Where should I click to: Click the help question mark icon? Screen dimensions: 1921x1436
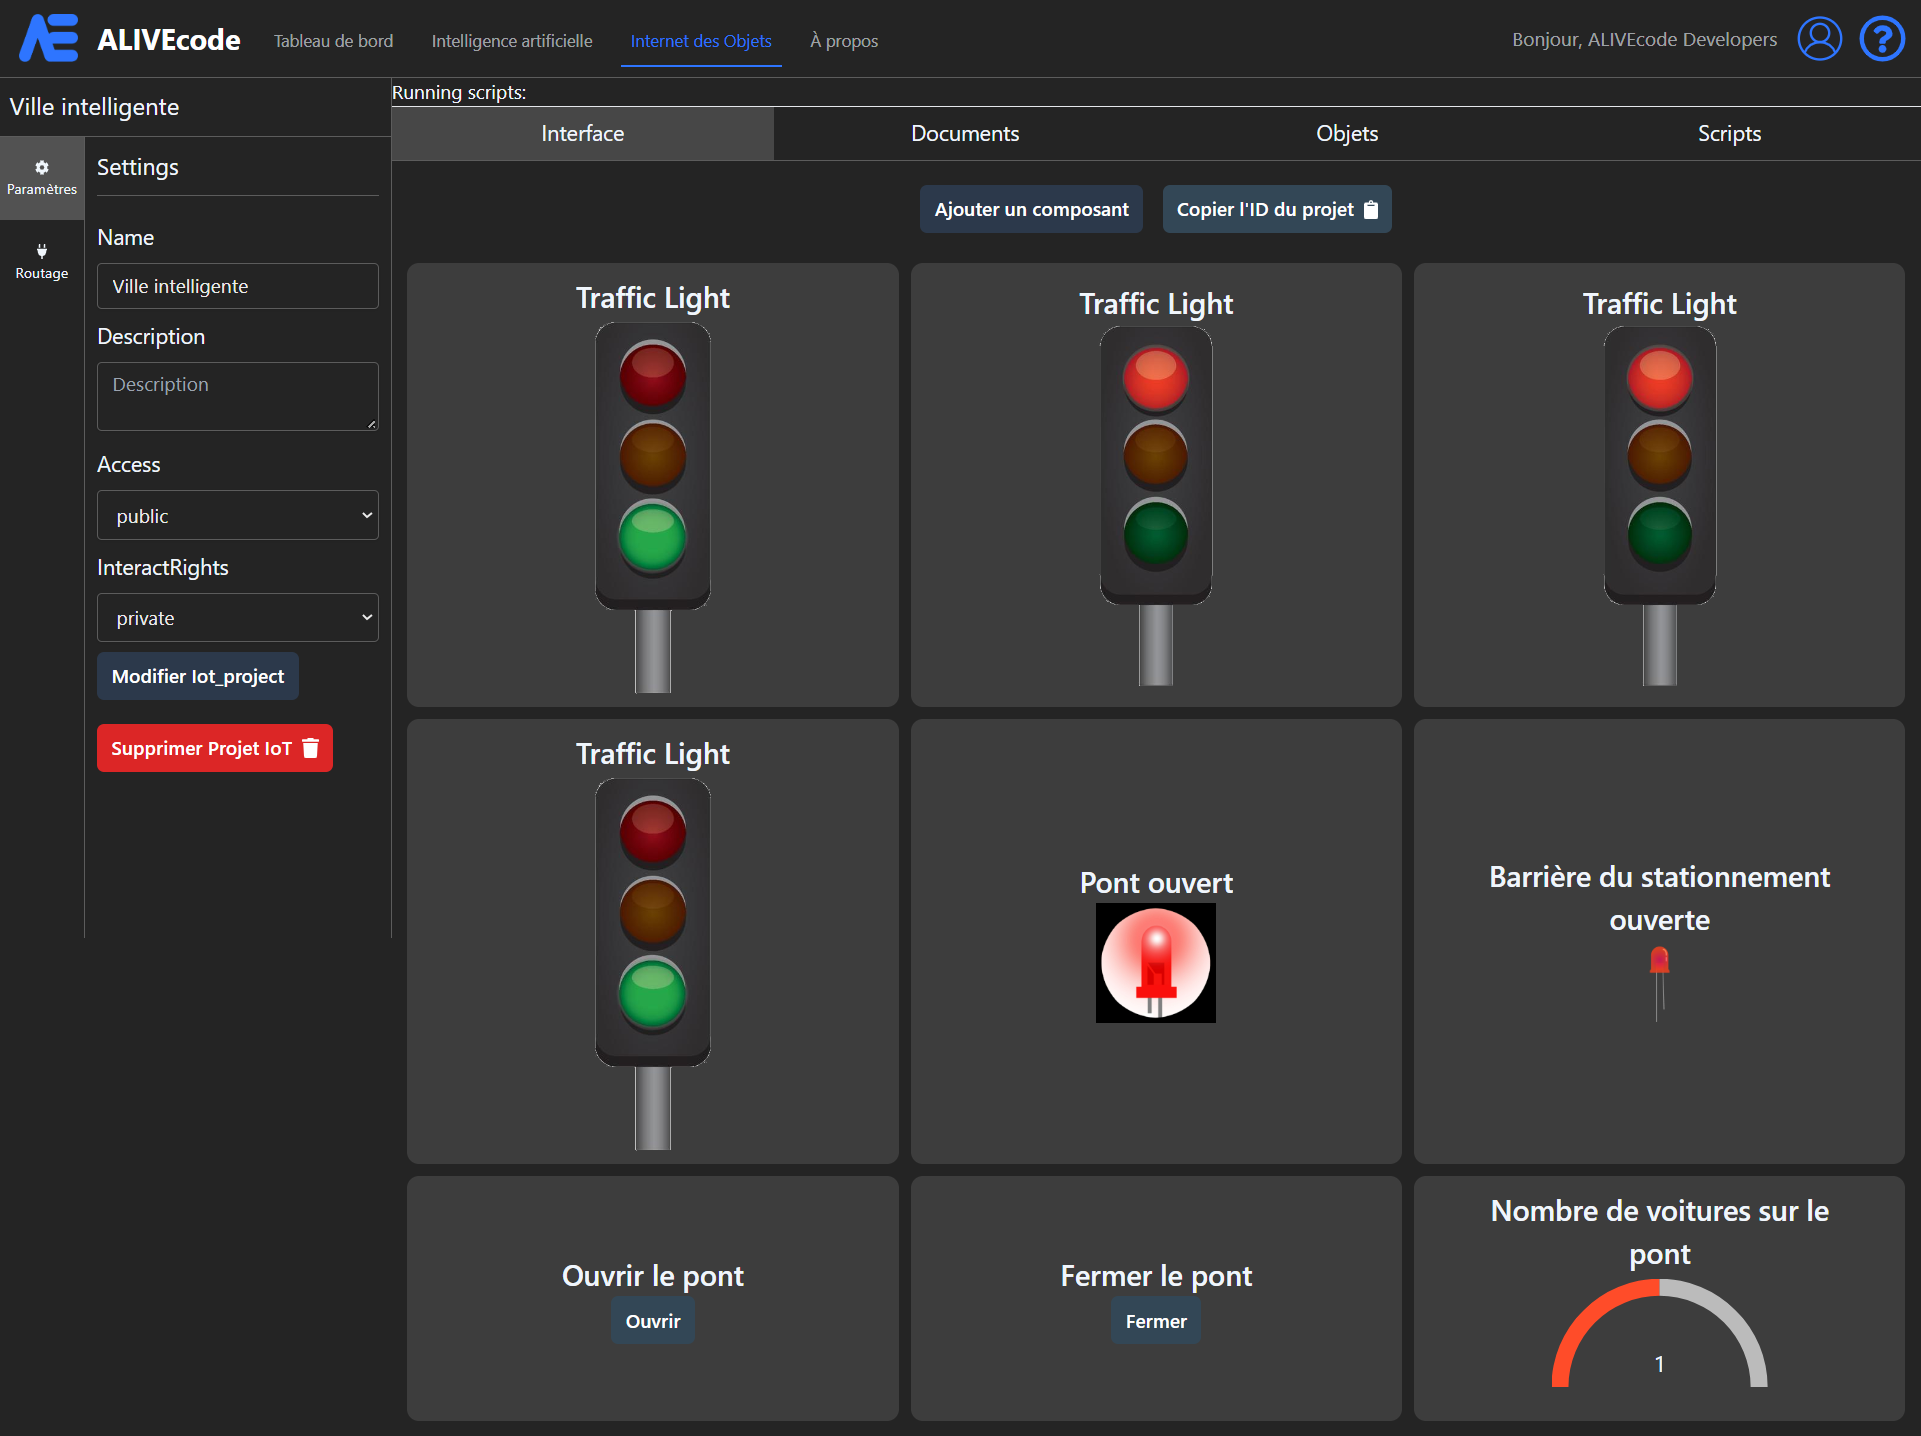(x=1881, y=40)
